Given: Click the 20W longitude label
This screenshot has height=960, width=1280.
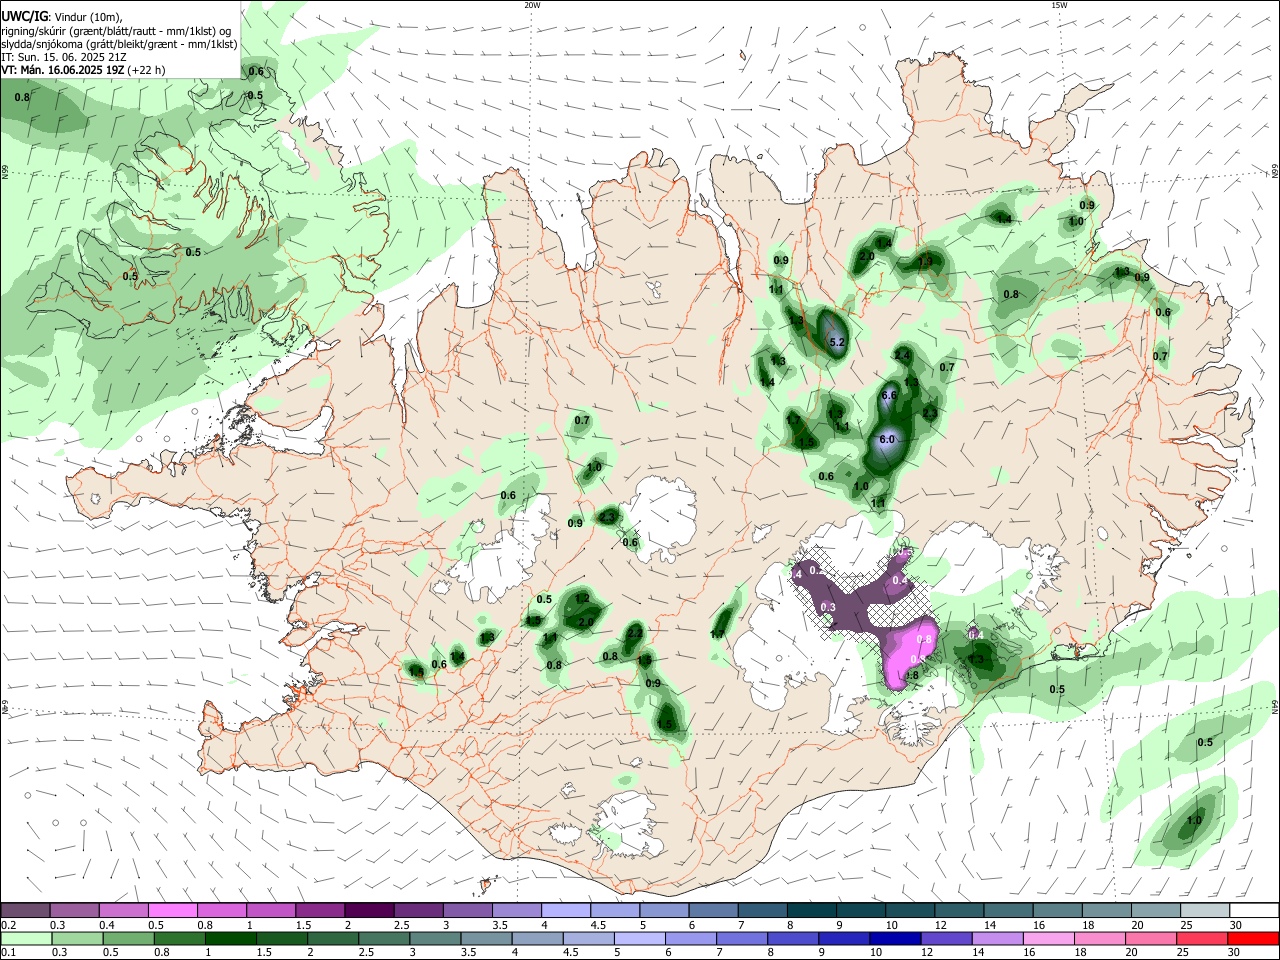Looking at the screenshot, I should tap(532, 5).
